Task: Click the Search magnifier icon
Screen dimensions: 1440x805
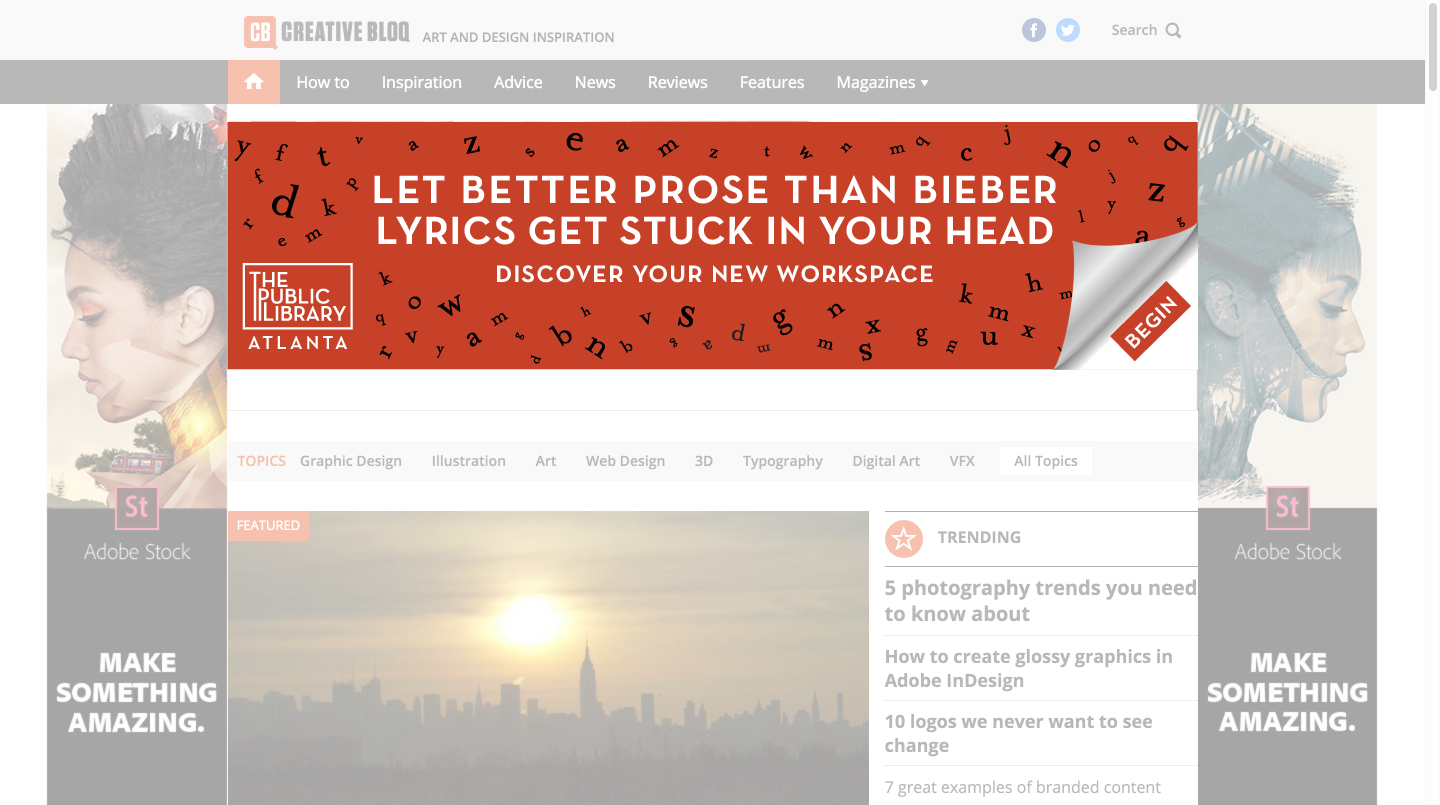Action: tap(1173, 30)
